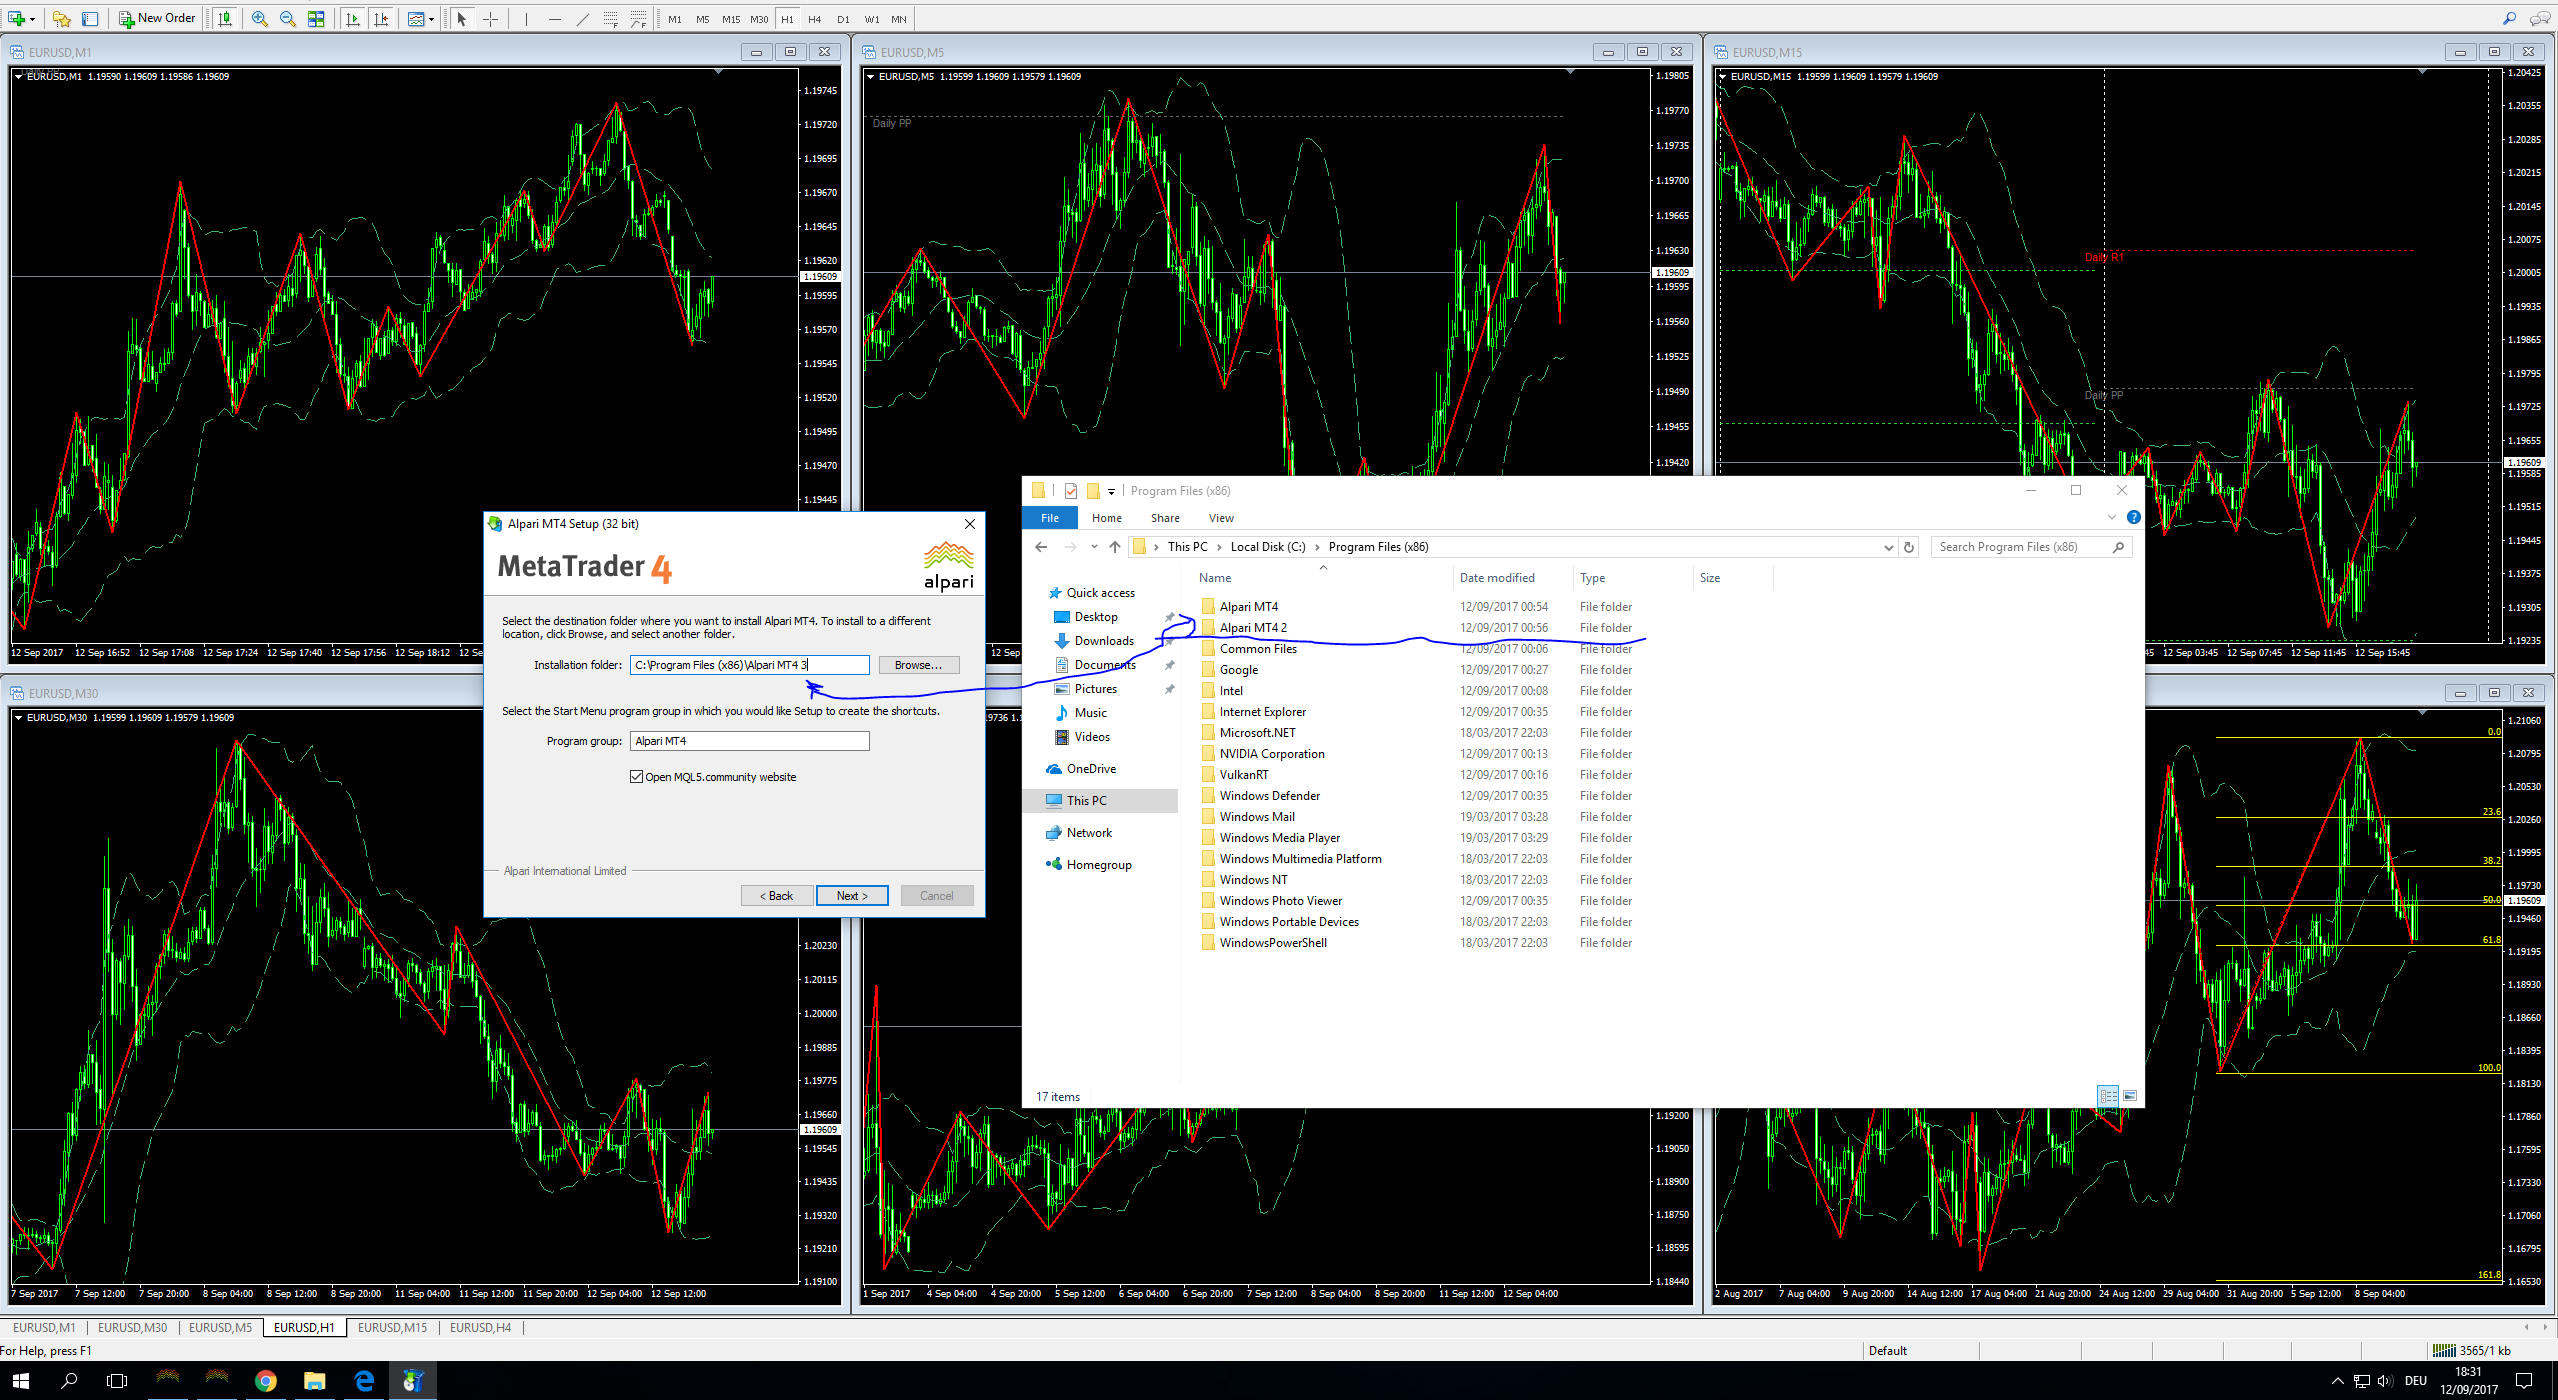2558x1400 pixels.
Task: Expand address bar history dropdown
Action: pos(1888,547)
